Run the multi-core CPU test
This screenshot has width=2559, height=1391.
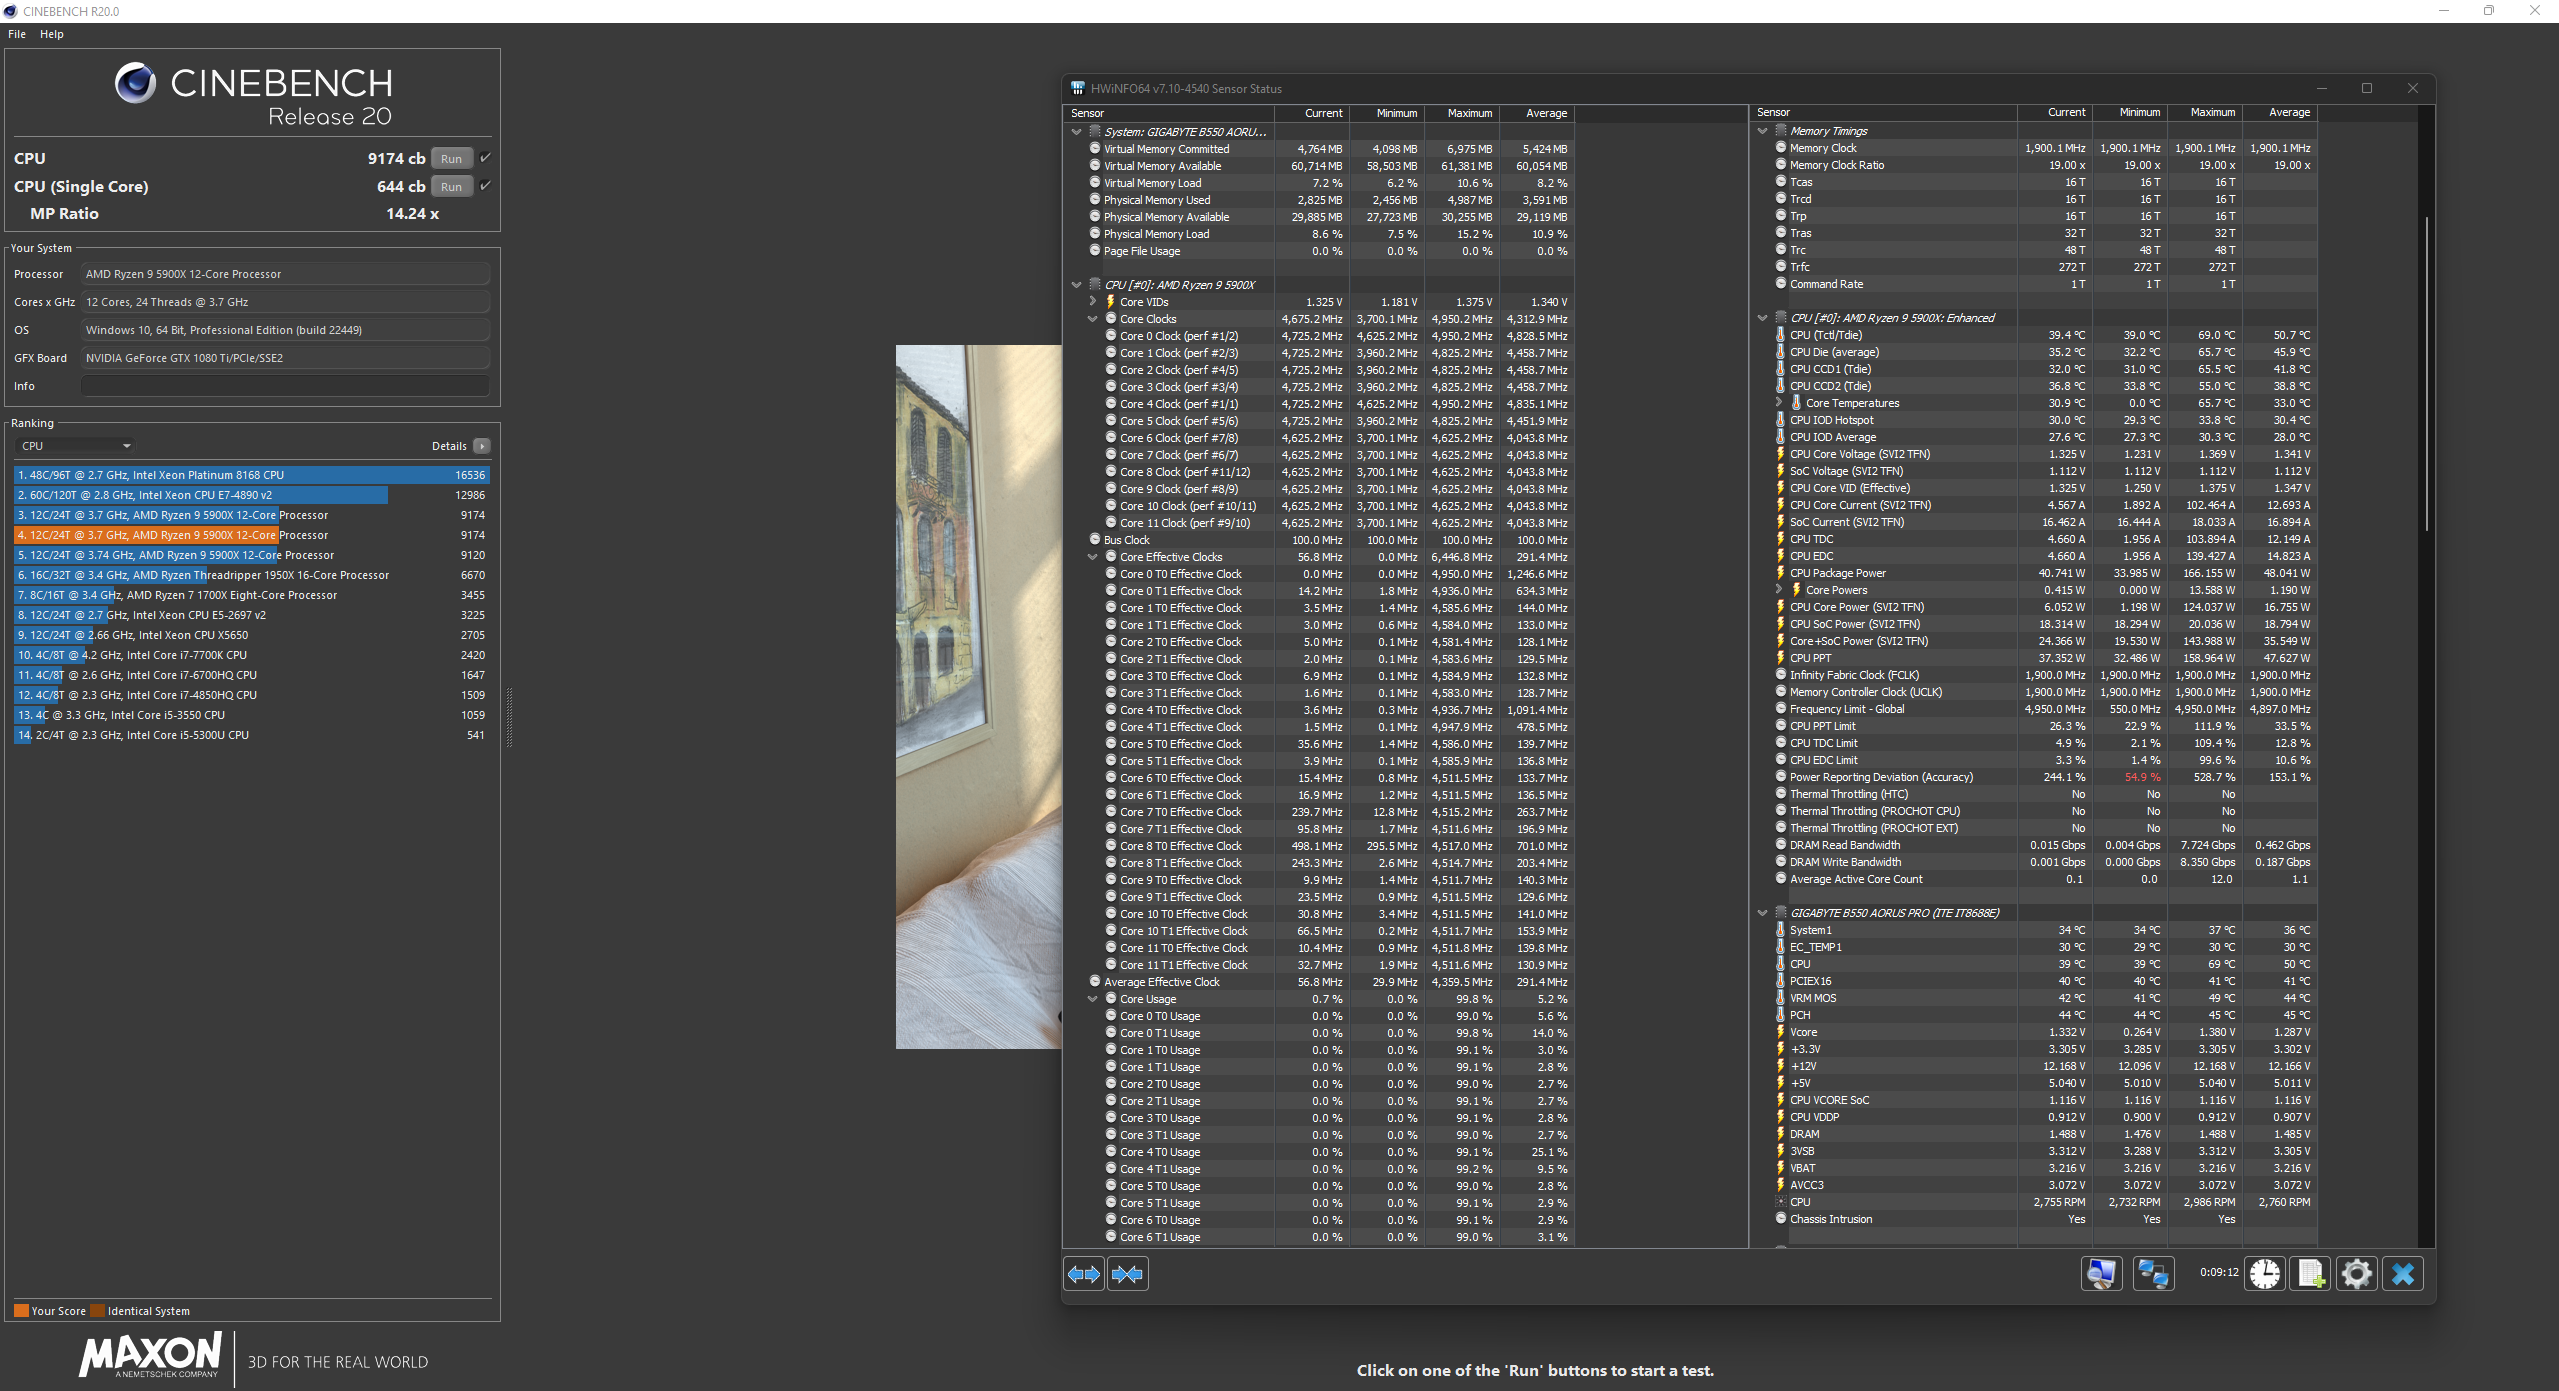[x=451, y=159]
